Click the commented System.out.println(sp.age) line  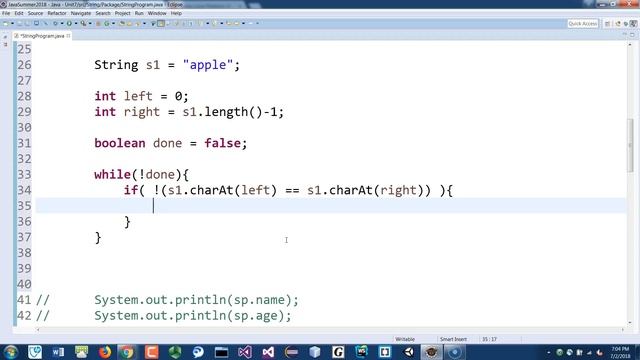[193, 316]
